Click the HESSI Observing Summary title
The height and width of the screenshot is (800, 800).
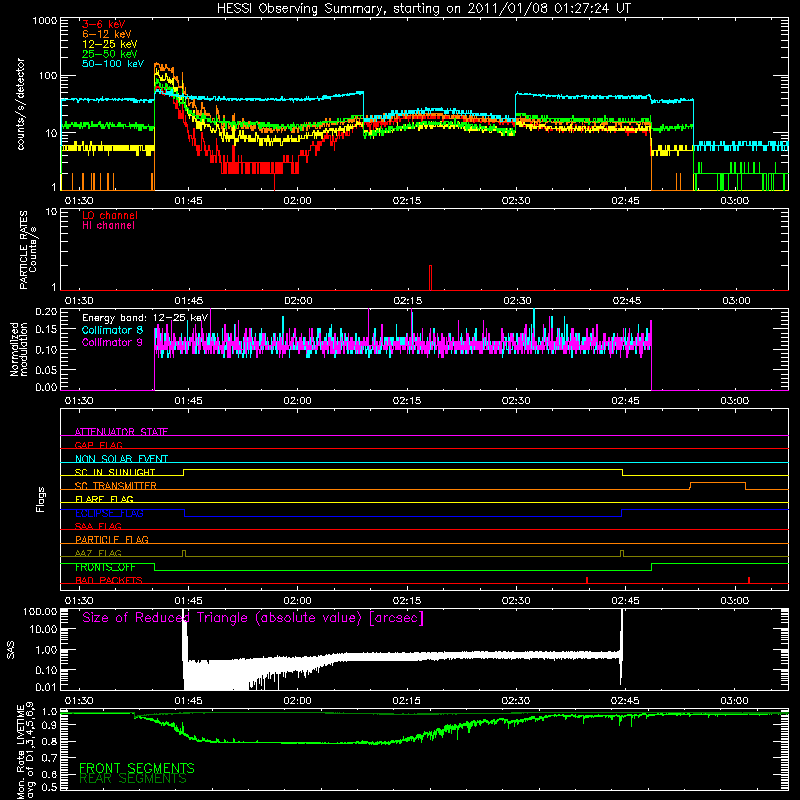[423, 9]
